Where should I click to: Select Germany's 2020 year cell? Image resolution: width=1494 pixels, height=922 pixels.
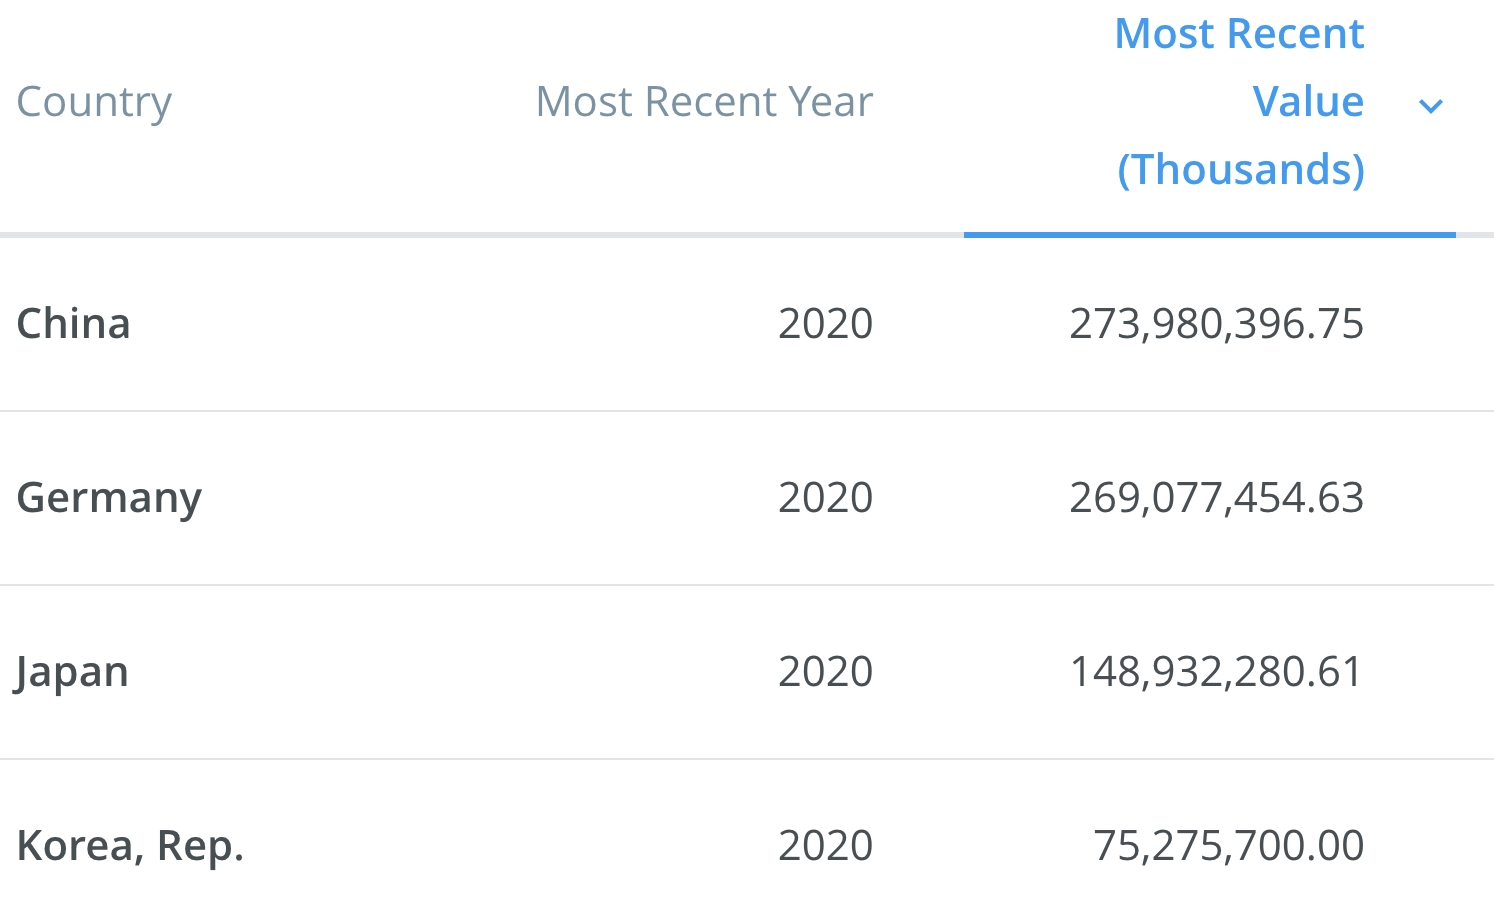point(825,498)
